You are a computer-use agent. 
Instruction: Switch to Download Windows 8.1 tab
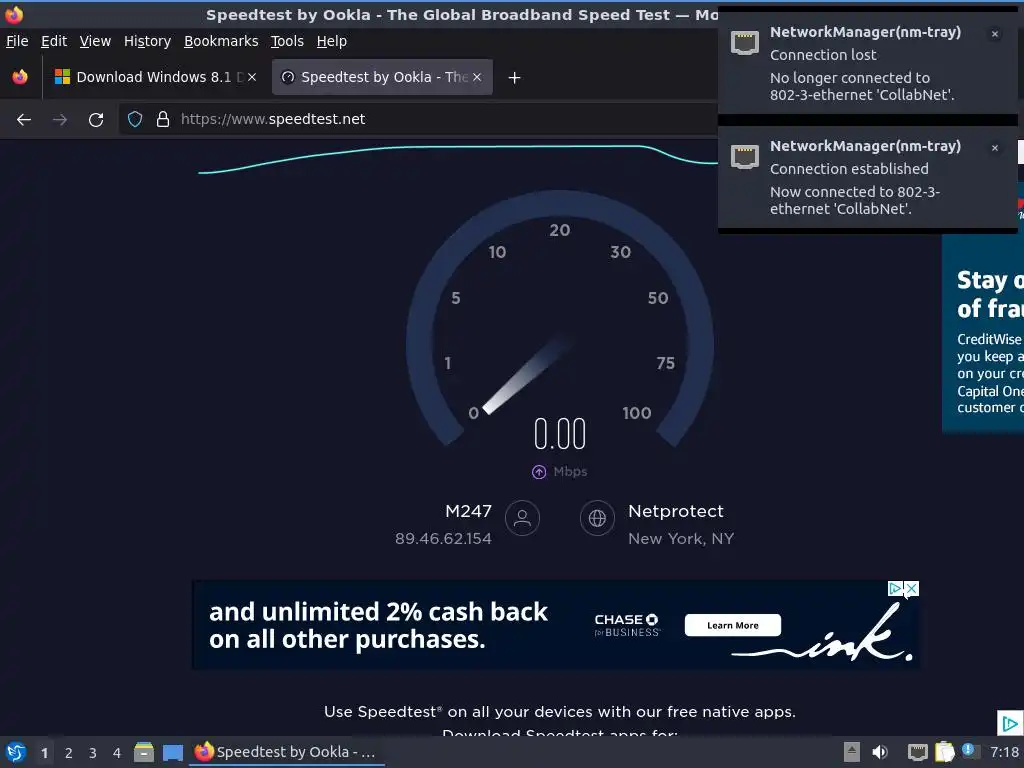[154, 77]
